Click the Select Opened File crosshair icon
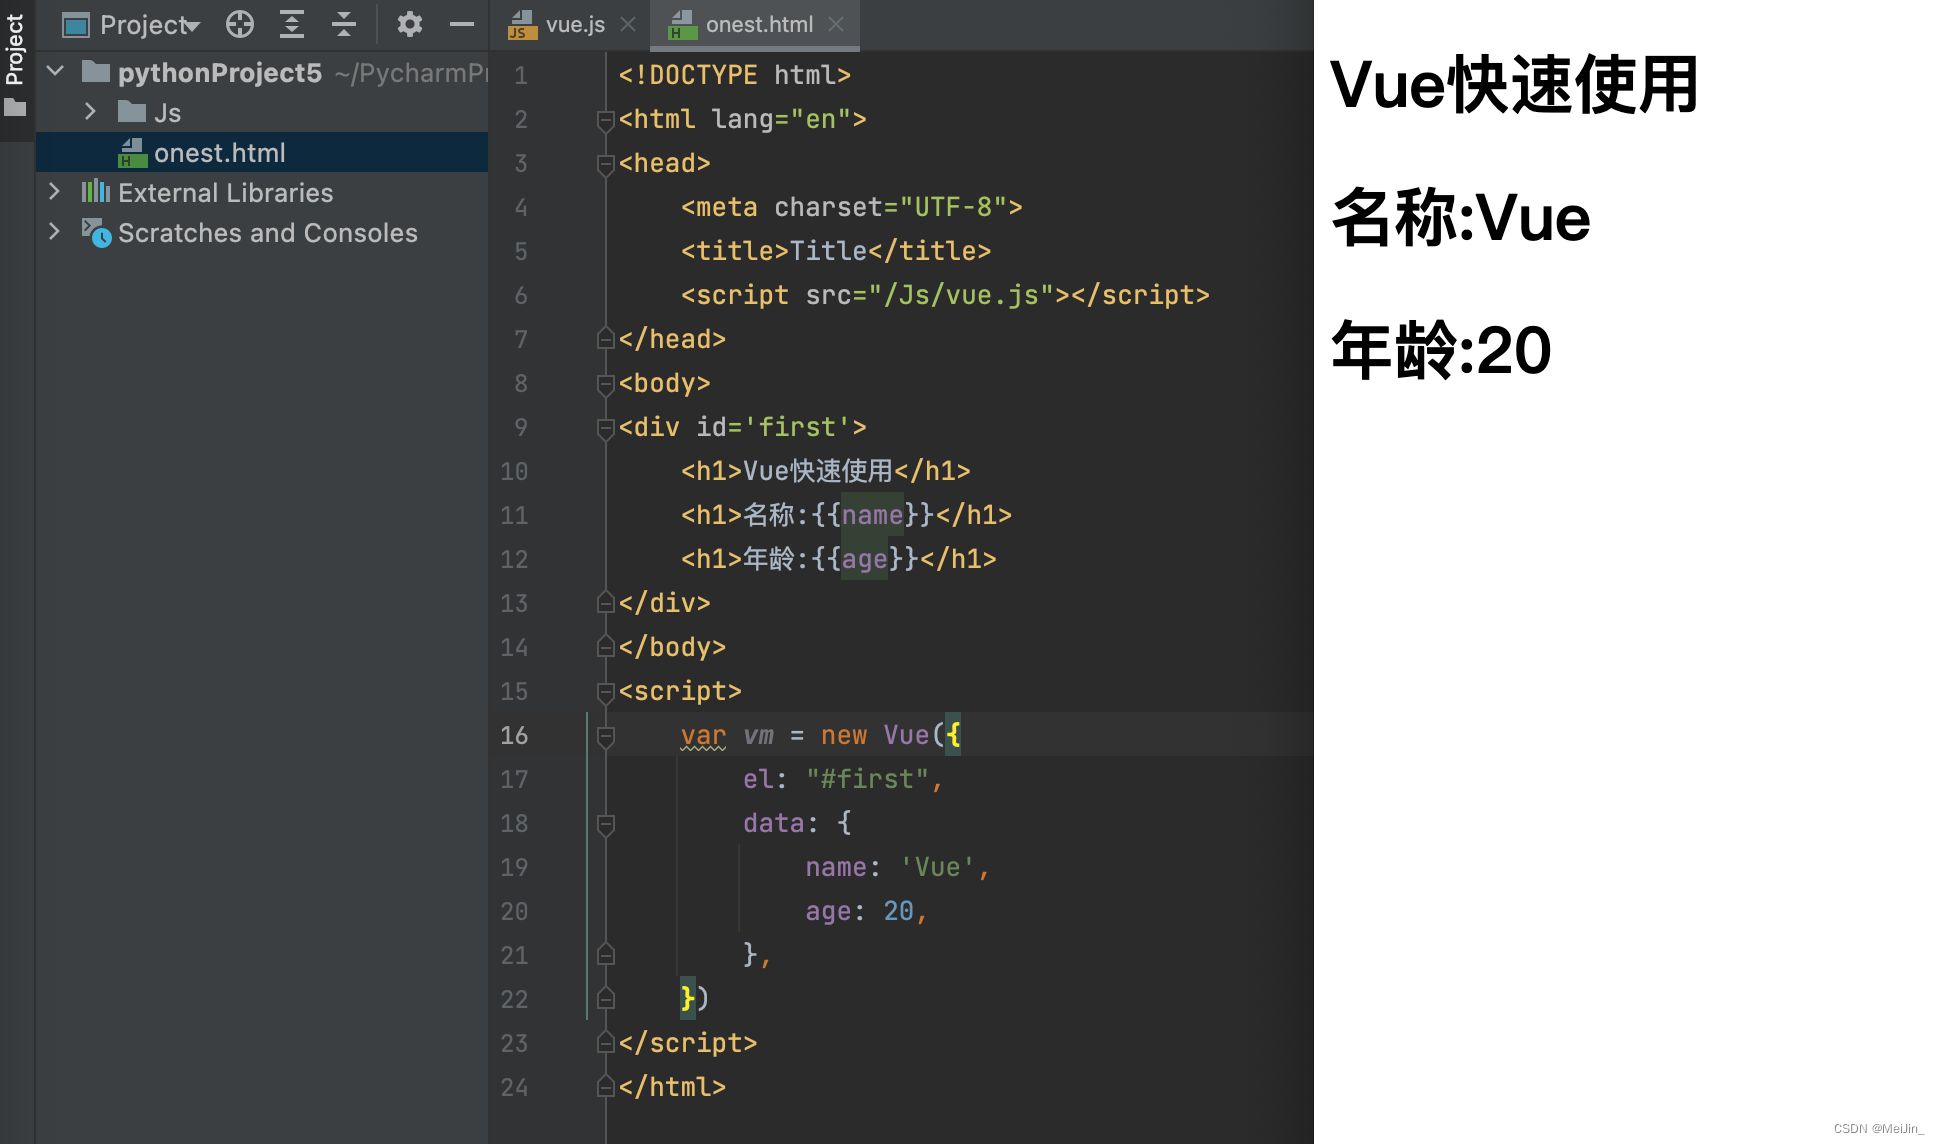The image size is (1940, 1144). pyautogui.click(x=239, y=24)
